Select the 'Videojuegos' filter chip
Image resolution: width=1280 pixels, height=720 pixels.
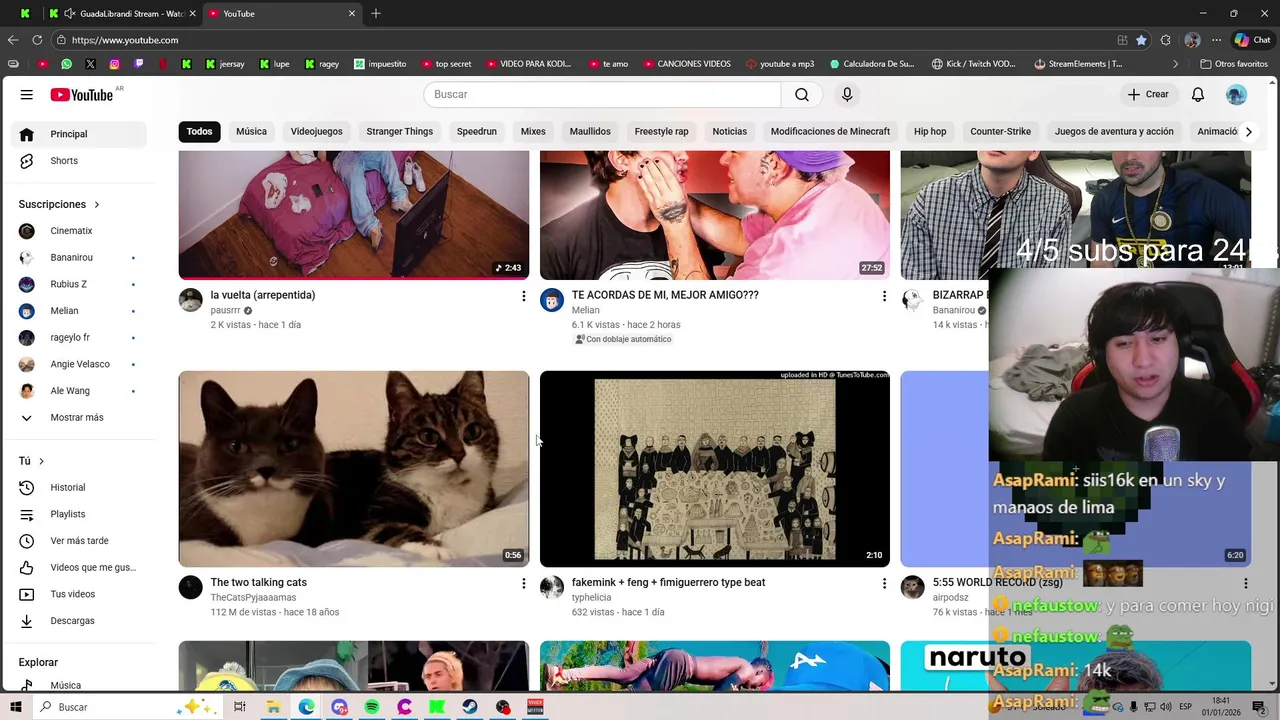point(316,132)
